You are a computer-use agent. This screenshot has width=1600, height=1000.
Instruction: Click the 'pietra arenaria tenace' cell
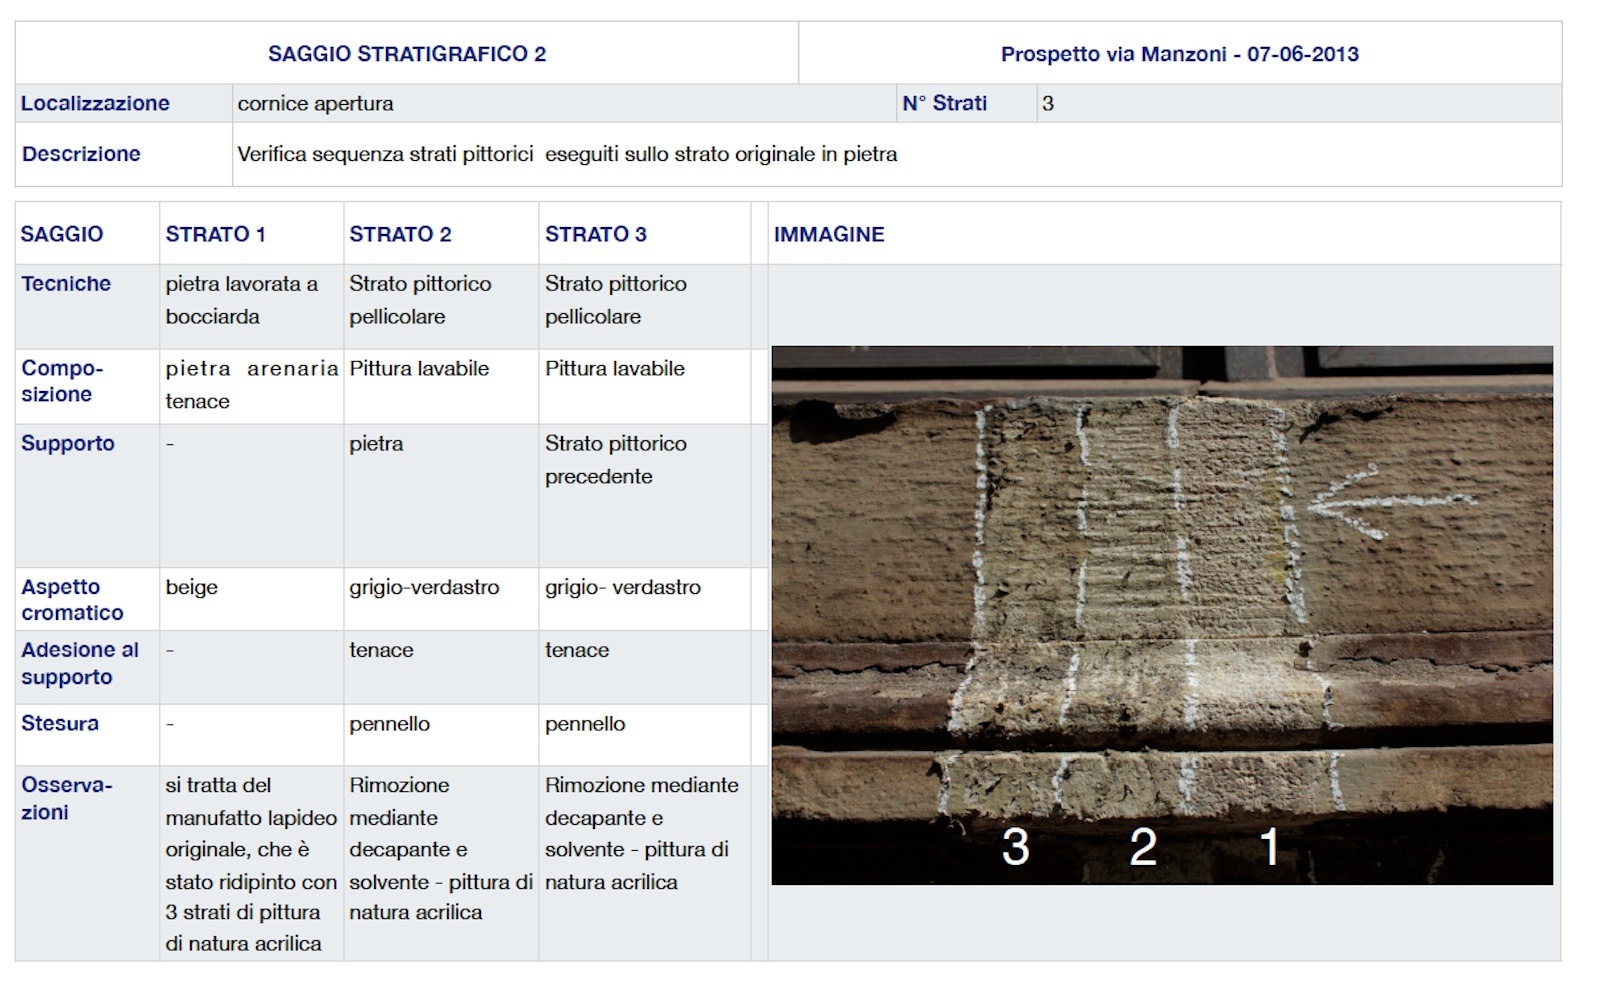(x=250, y=385)
